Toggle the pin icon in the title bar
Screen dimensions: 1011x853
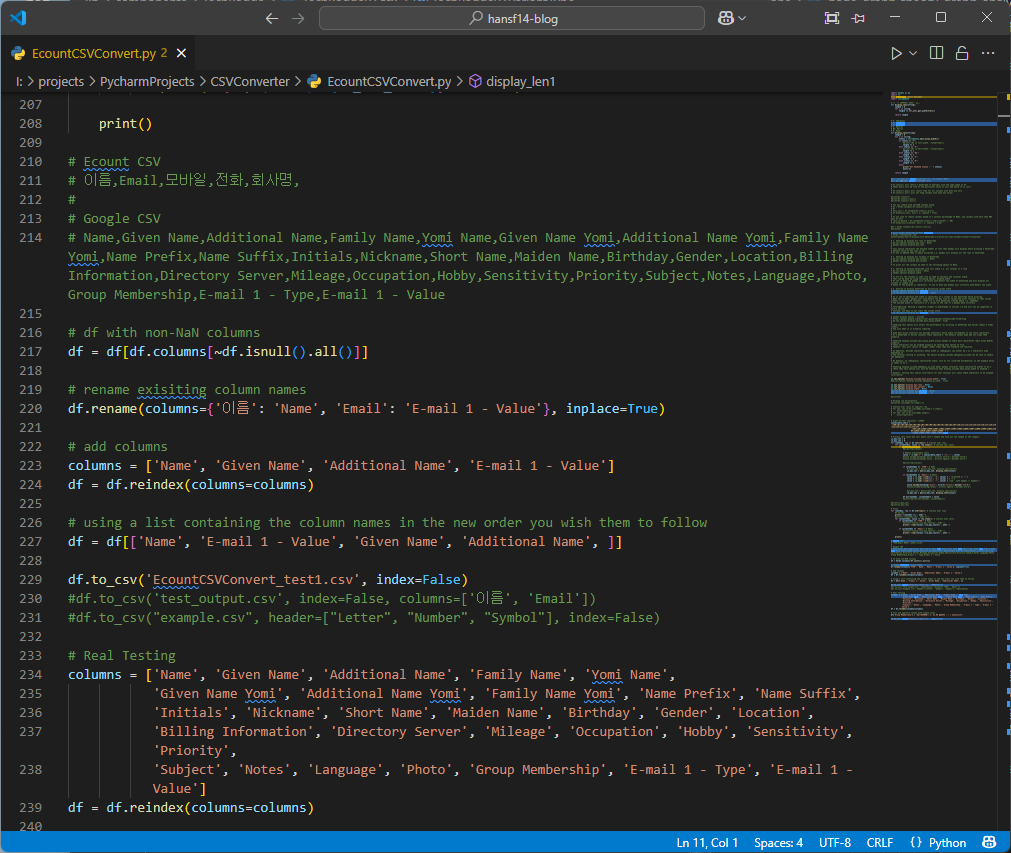[x=859, y=18]
